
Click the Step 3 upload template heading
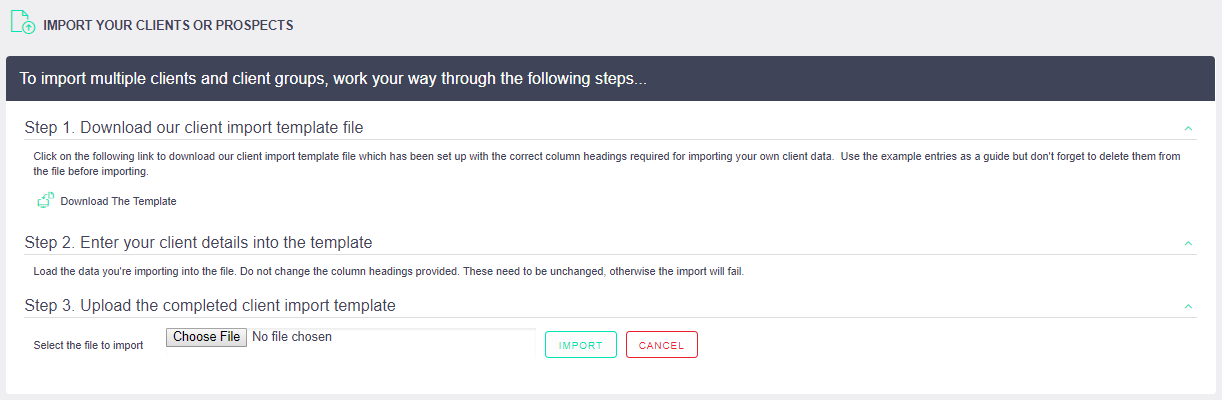point(210,306)
